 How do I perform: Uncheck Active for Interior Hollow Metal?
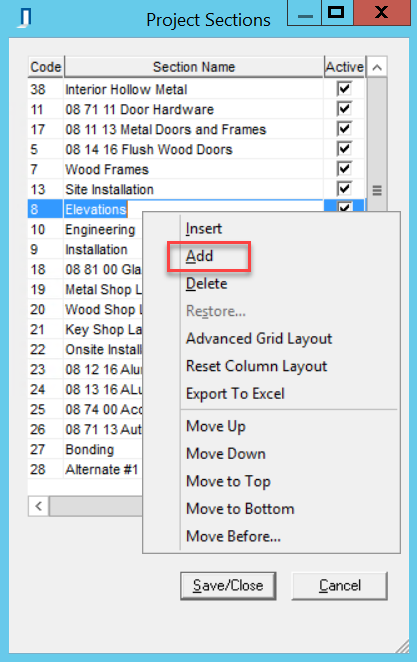[x=344, y=89]
